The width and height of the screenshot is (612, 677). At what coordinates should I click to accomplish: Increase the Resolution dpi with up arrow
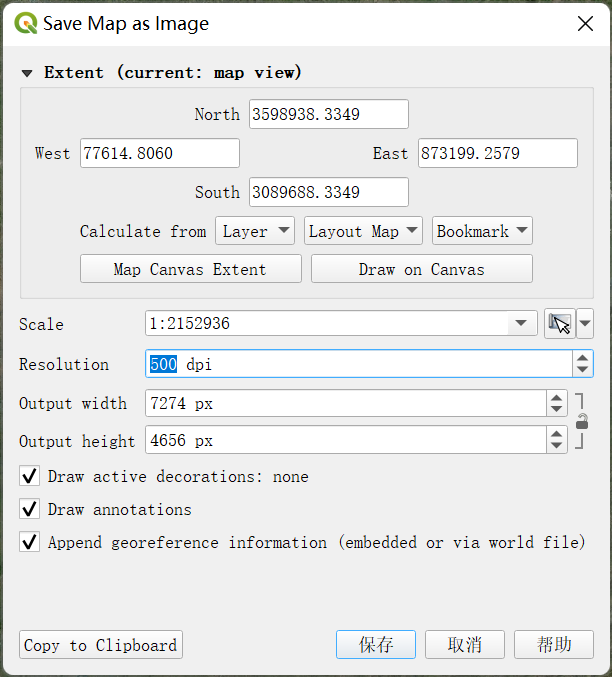(x=583, y=358)
